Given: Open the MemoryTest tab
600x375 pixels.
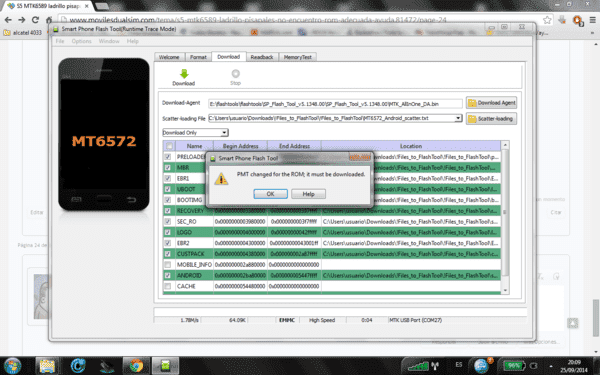Looking at the screenshot, I should point(298,57).
